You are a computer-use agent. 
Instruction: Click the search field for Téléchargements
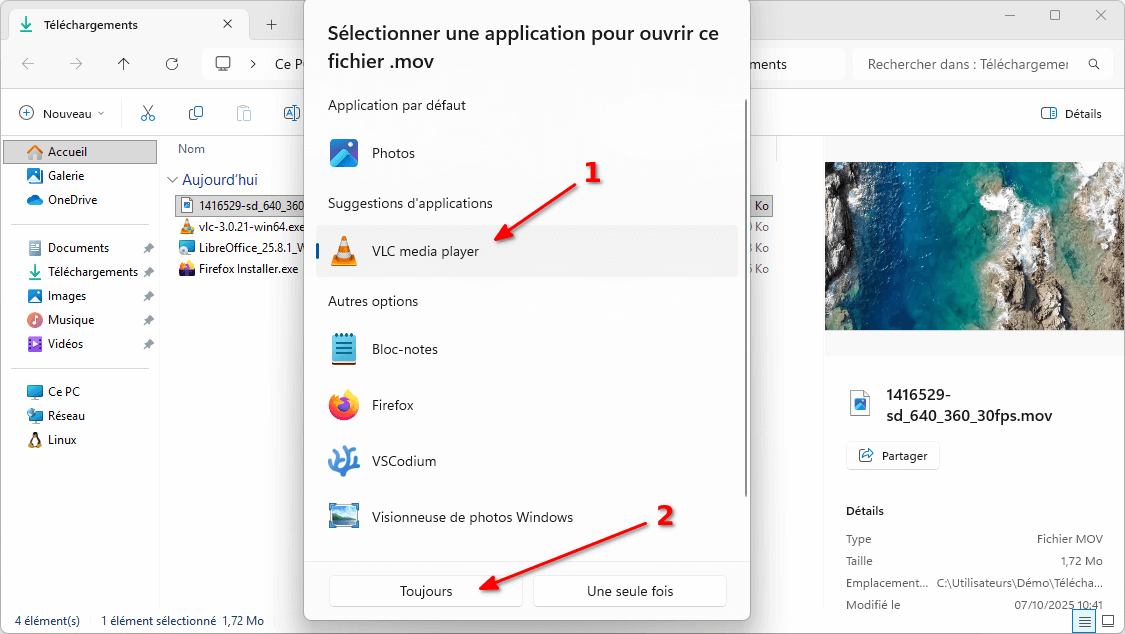point(968,64)
